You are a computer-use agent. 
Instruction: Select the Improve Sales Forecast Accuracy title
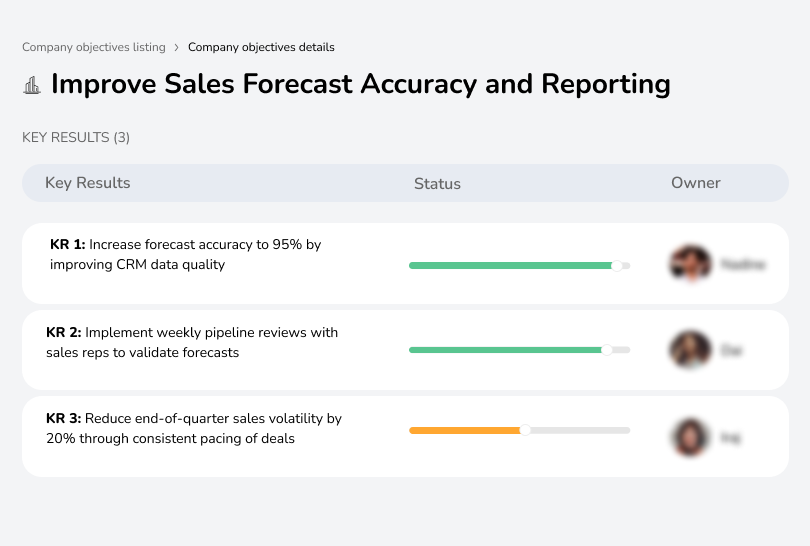361,84
